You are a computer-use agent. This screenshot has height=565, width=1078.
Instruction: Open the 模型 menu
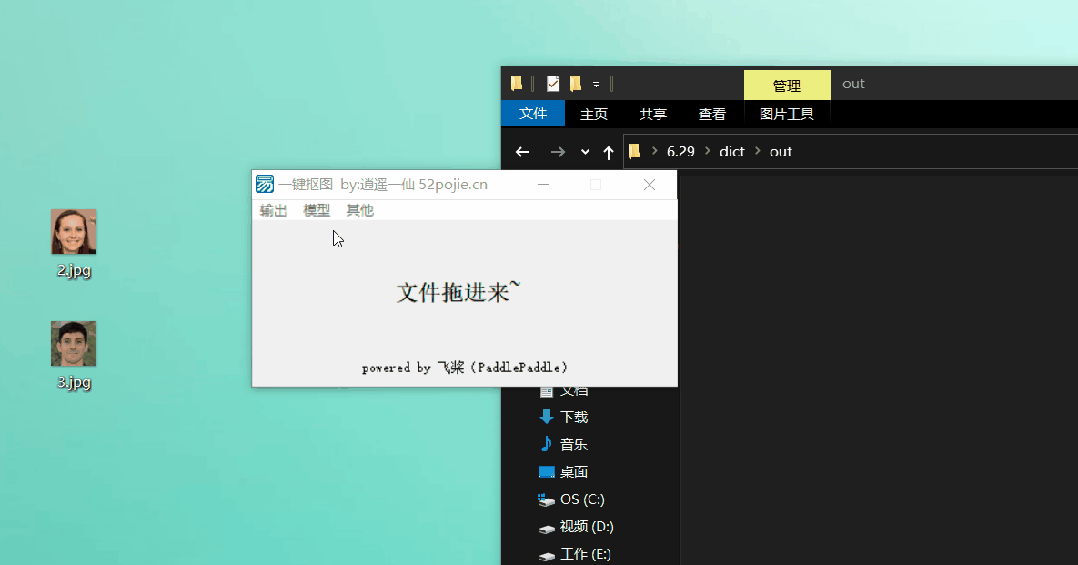click(316, 210)
